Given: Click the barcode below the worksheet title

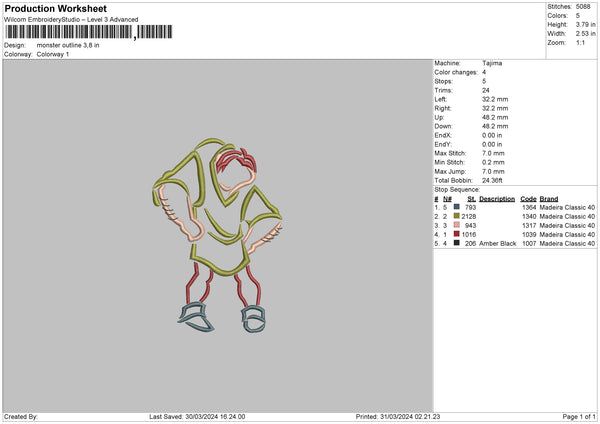Looking at the screenshot, I should [x=89, y=32].
